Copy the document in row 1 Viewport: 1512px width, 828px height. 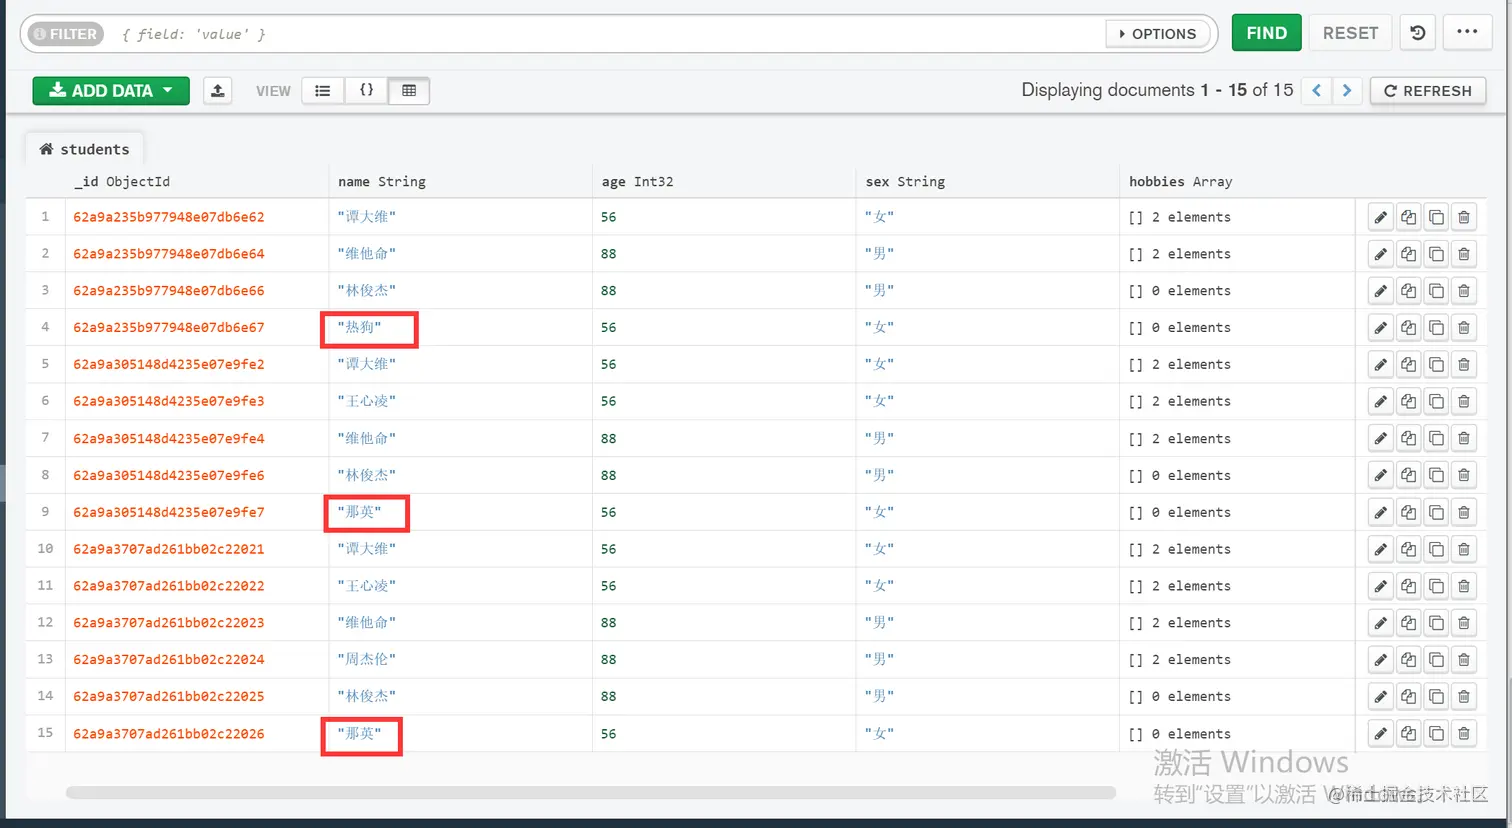pos(1408,217)
